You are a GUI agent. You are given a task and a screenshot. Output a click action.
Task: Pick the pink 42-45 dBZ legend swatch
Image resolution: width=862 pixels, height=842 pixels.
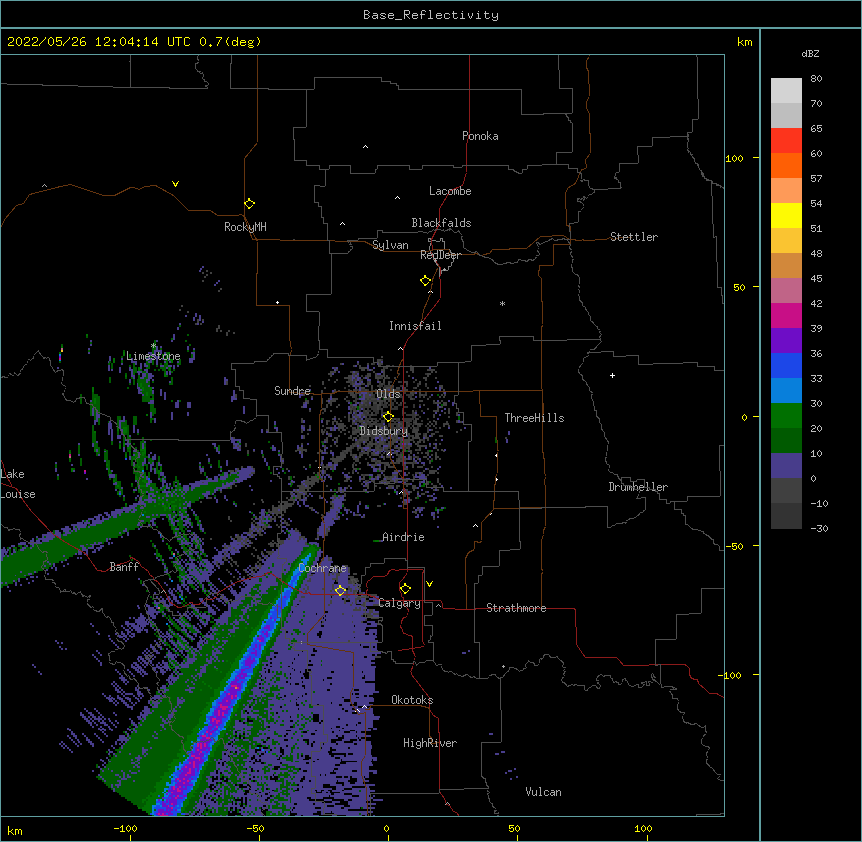tap(786, 290)
